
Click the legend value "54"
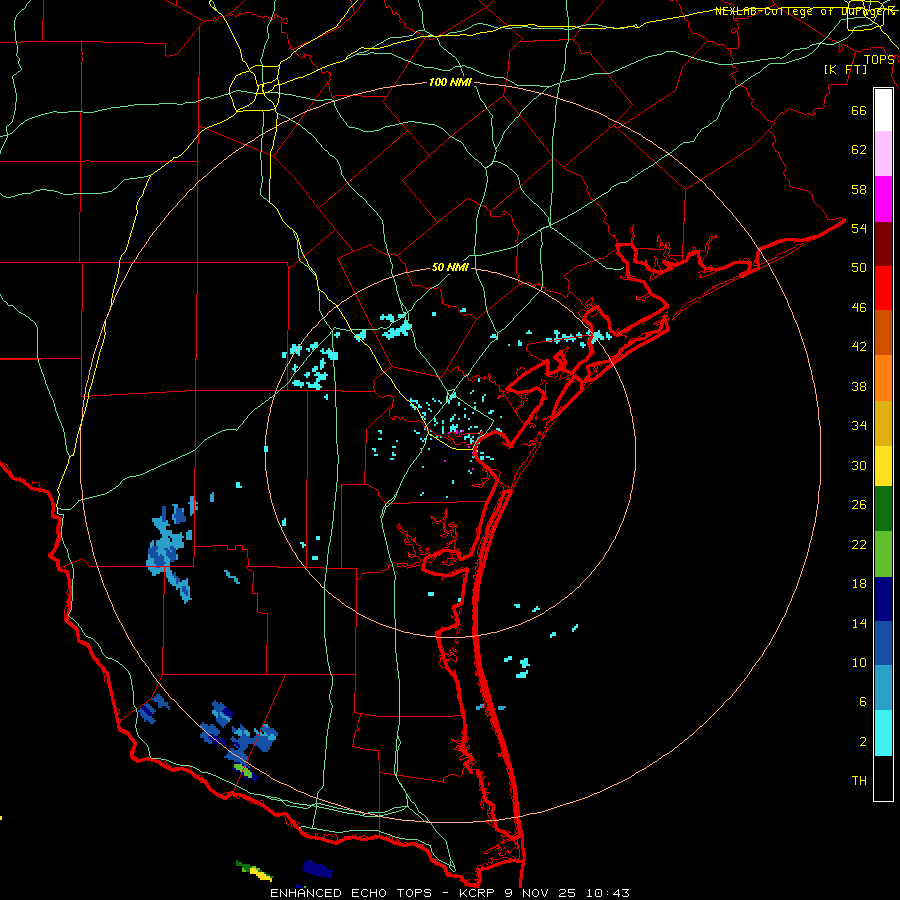(x=859, y=228)
